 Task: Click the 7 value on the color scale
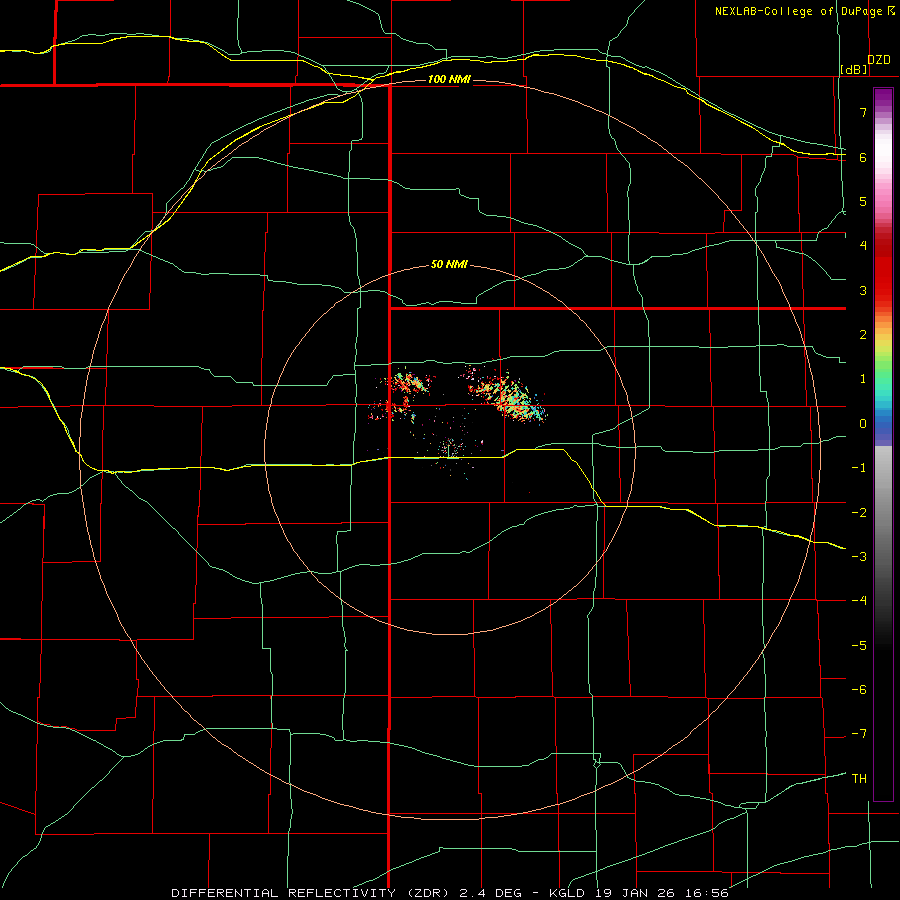[x=863, y=112]
